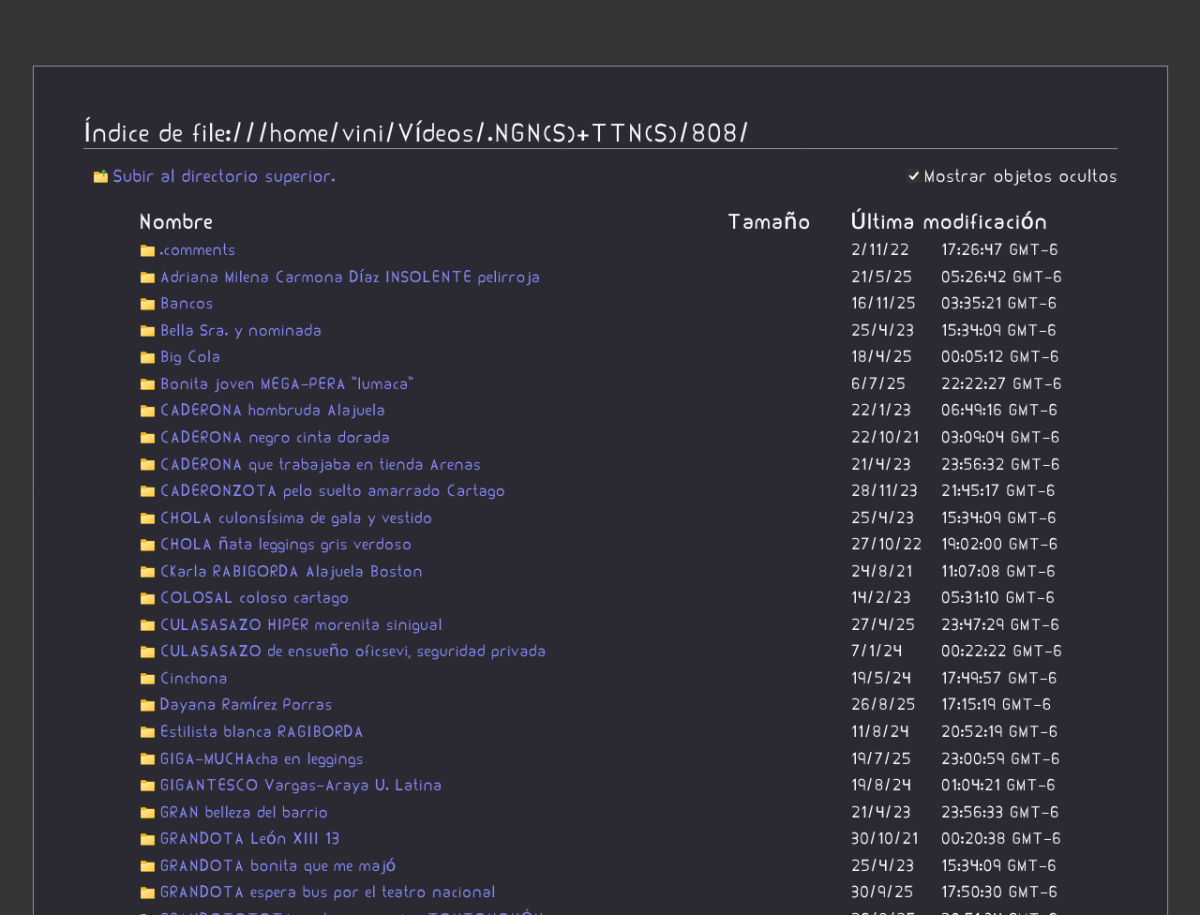The width and height of the screenshot is (1200, 915).
Task: Click the folder icon beside COLOSAL coloso cartago
Action: [x=147, y=597]
